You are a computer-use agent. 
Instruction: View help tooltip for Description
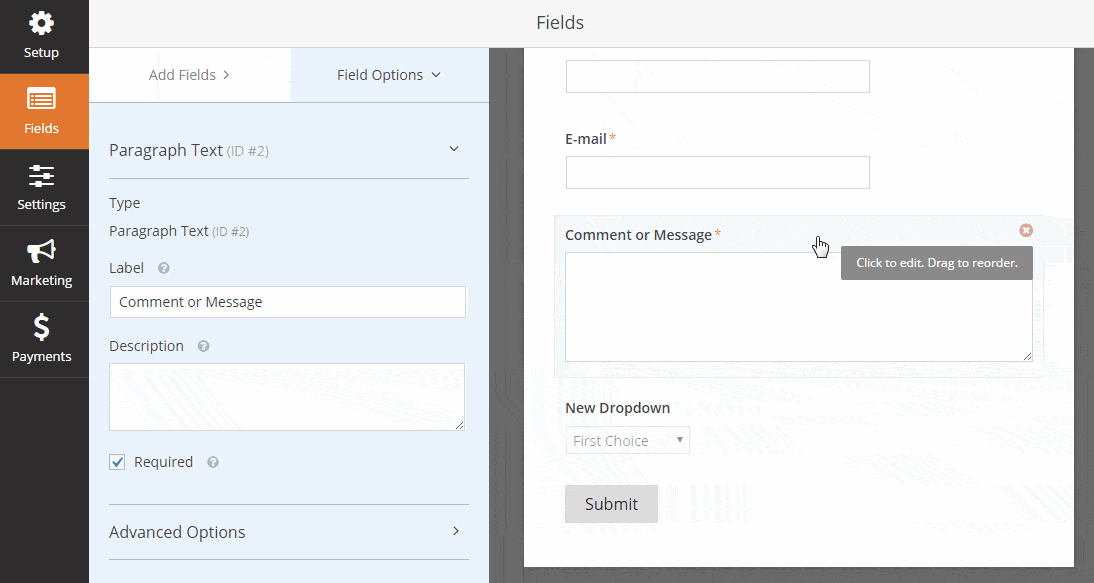pos(204,345)
